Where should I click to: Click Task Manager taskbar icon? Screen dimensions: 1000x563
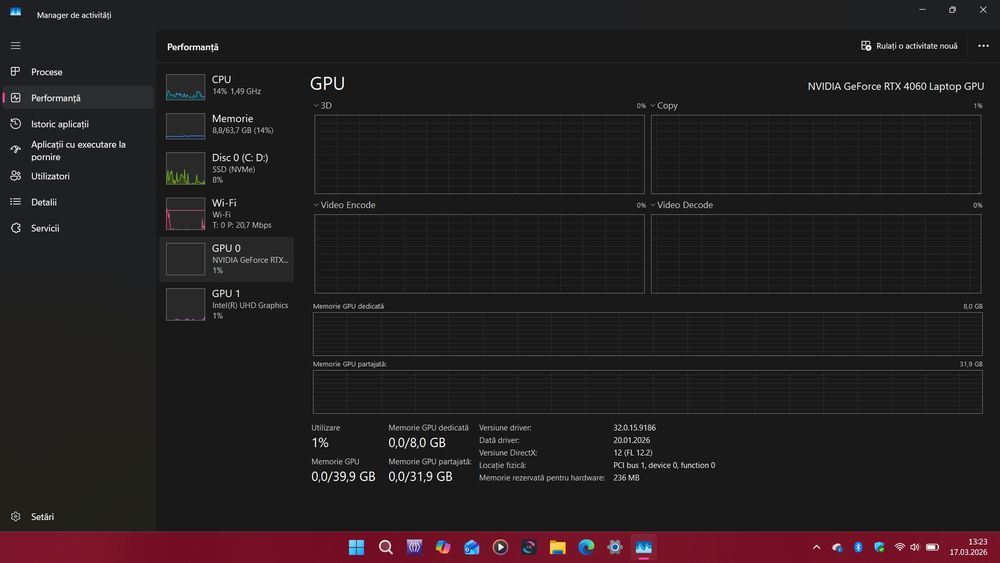pyautogui.click(x=643, y=547)
